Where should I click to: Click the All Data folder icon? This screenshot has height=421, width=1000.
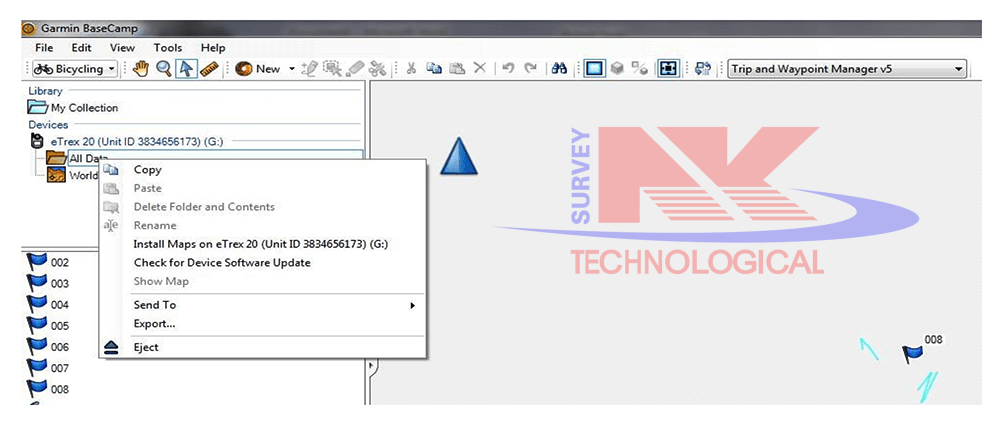(57, 158)
